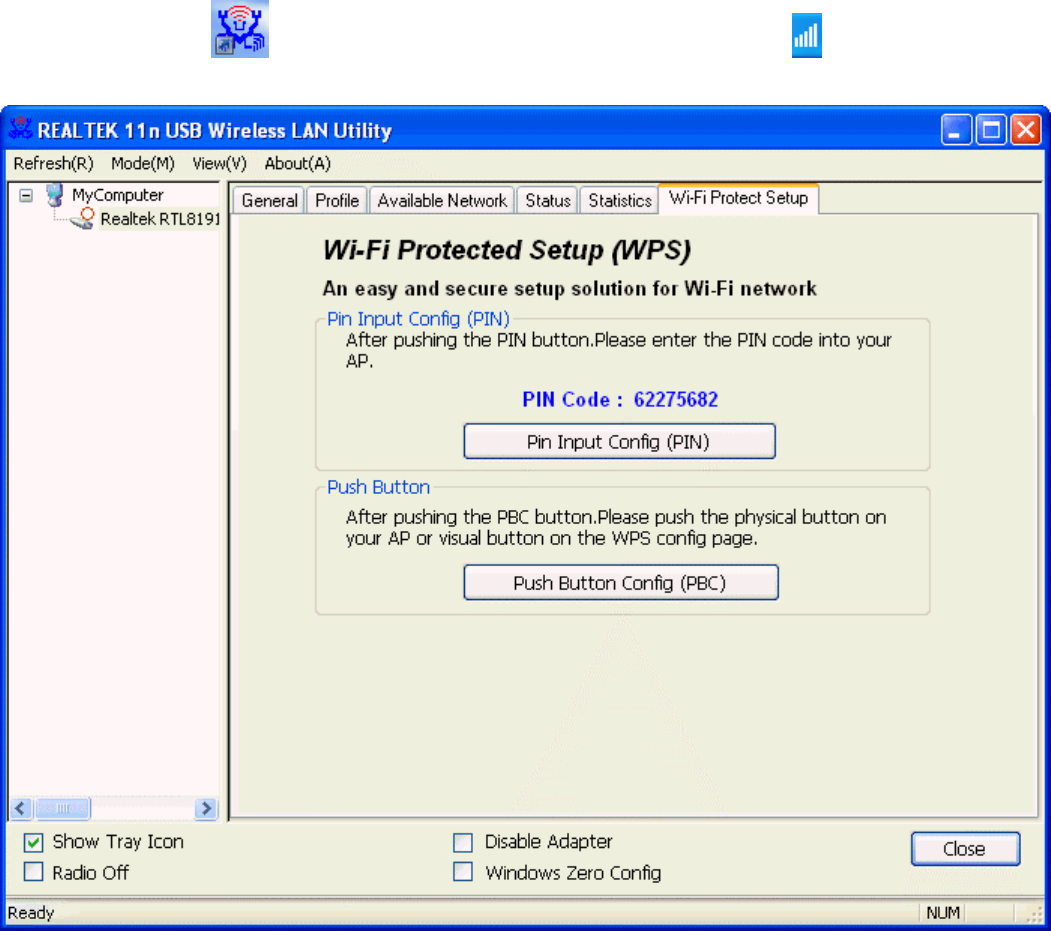This screenshot has width=1051, height=931.
Task: Open the Refresh(R) menu
Action: click(53, 164)
